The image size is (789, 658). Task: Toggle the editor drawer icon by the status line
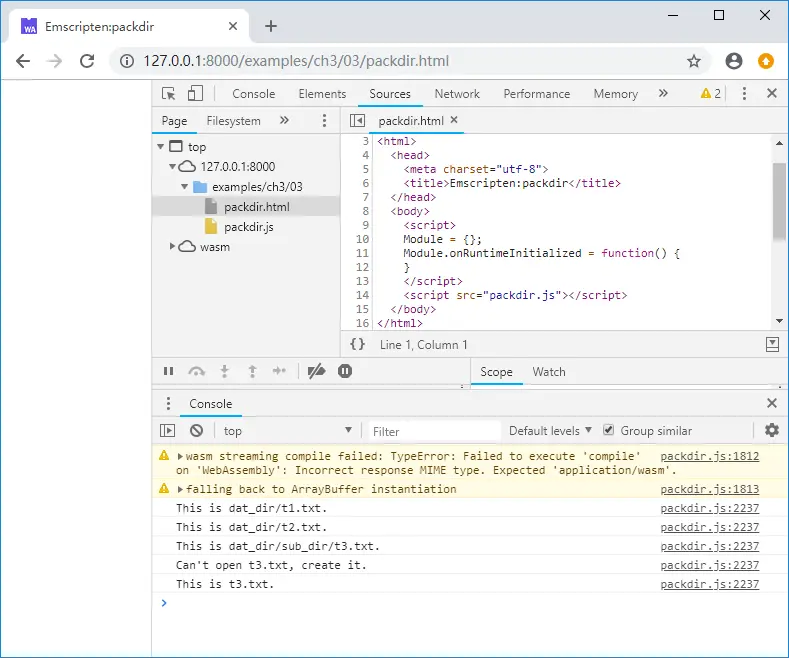(x=772, y=345)
